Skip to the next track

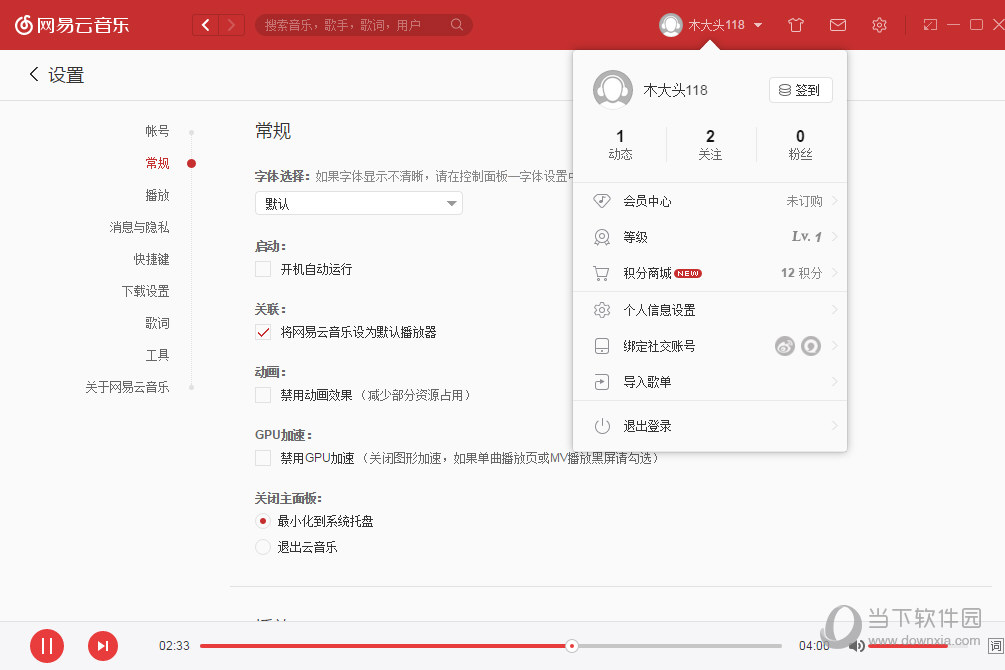pos(102,646)
